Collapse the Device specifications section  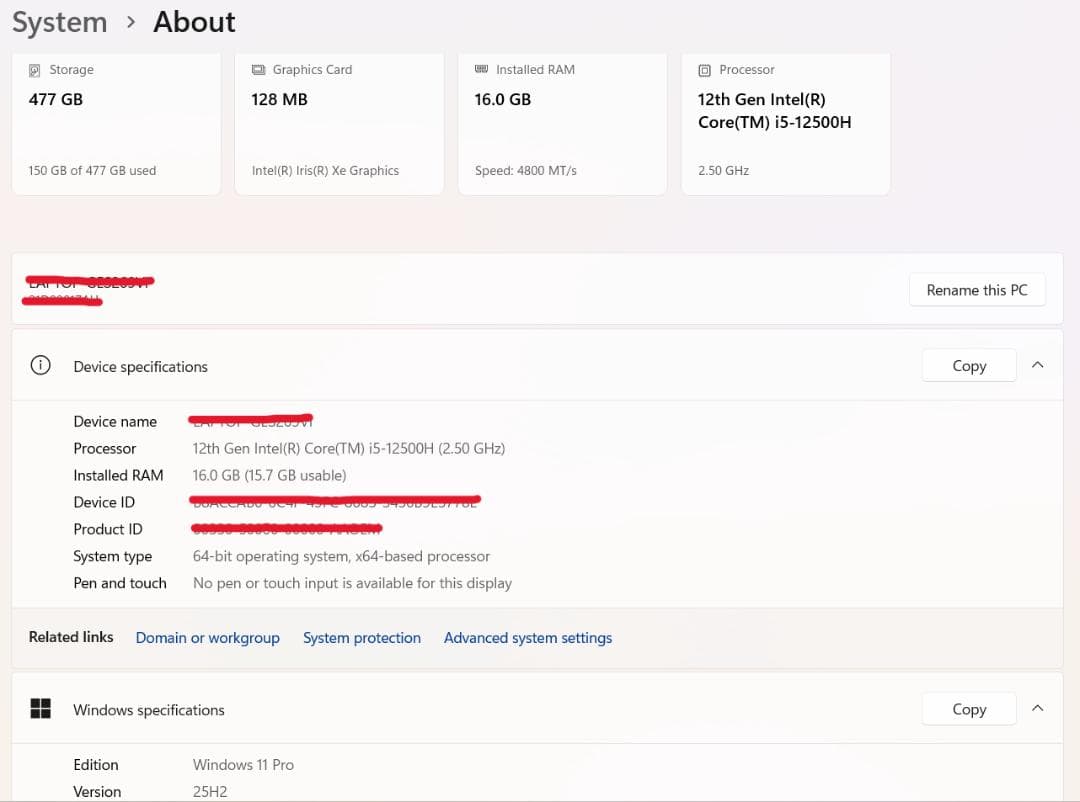click(x=1037, y=365)
